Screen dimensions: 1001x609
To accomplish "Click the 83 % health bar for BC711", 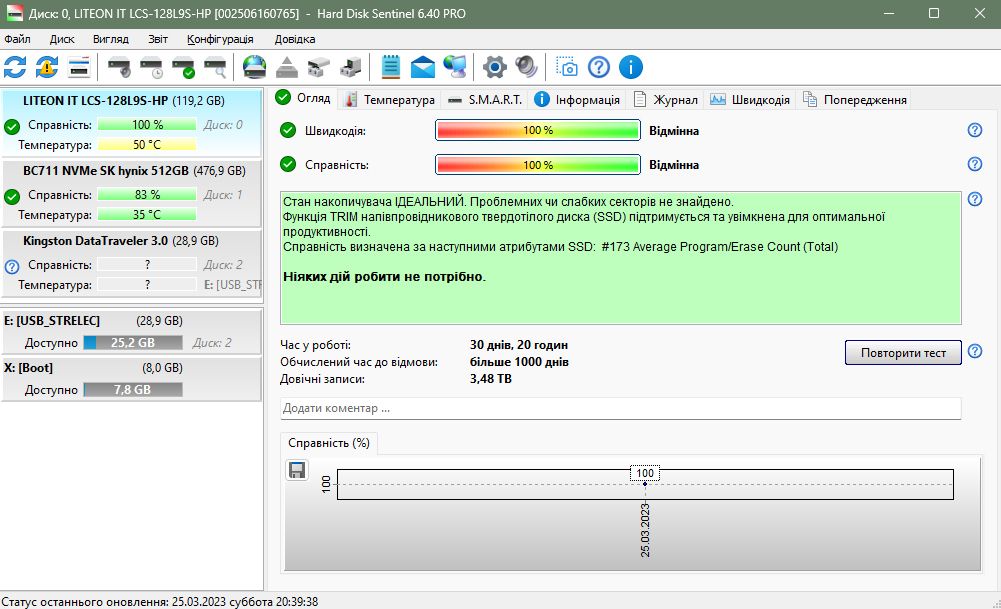I will (x=147, y=195).
